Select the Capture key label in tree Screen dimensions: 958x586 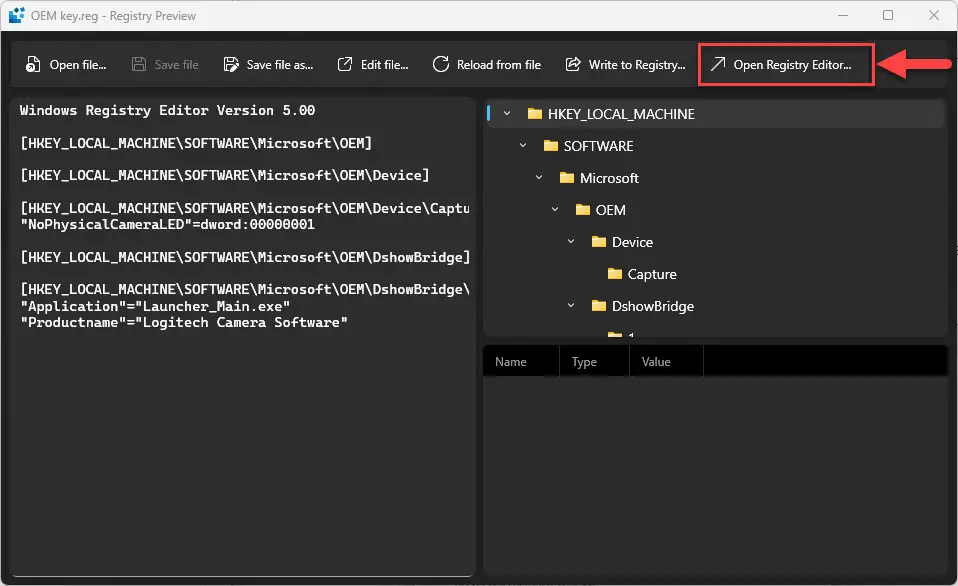coord(652,274)
